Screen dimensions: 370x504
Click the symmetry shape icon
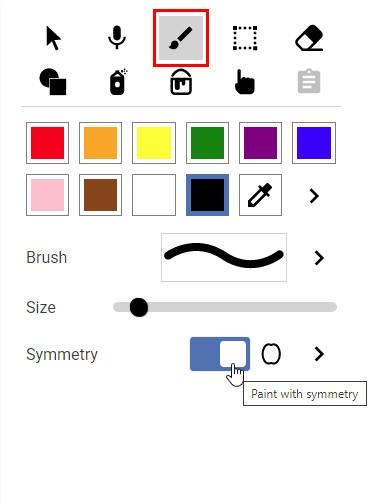(271, 354)
